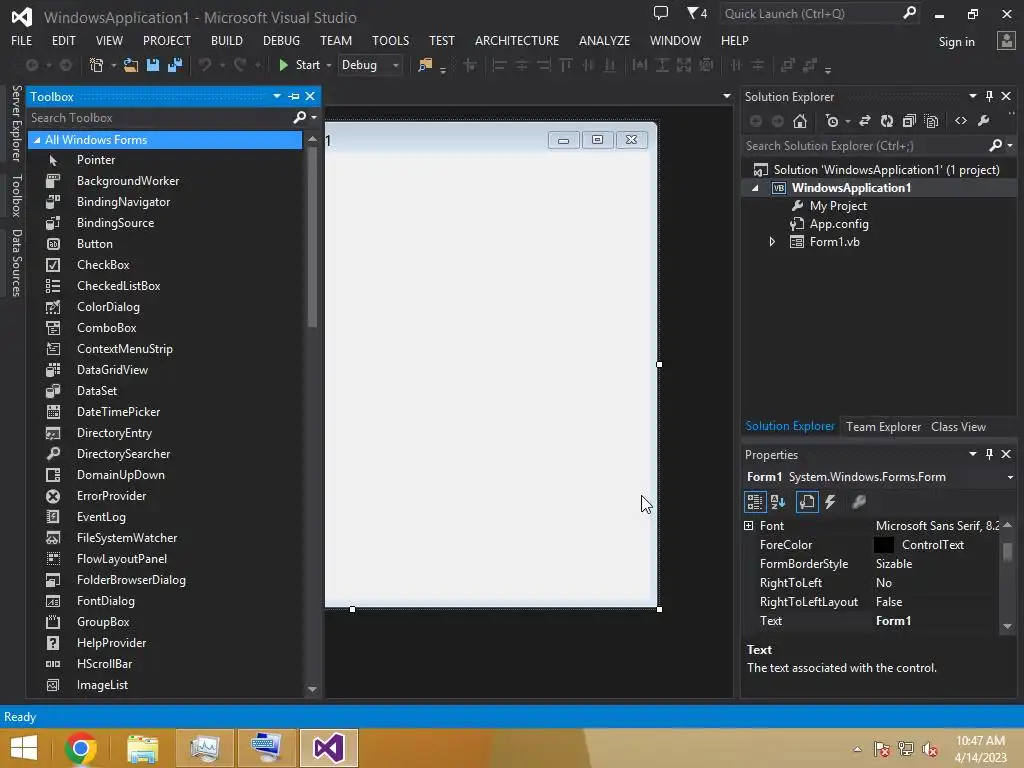Click Search Solution Explorer field
Viewport: 1024px width, 768px height.
(x=866, y=146)
